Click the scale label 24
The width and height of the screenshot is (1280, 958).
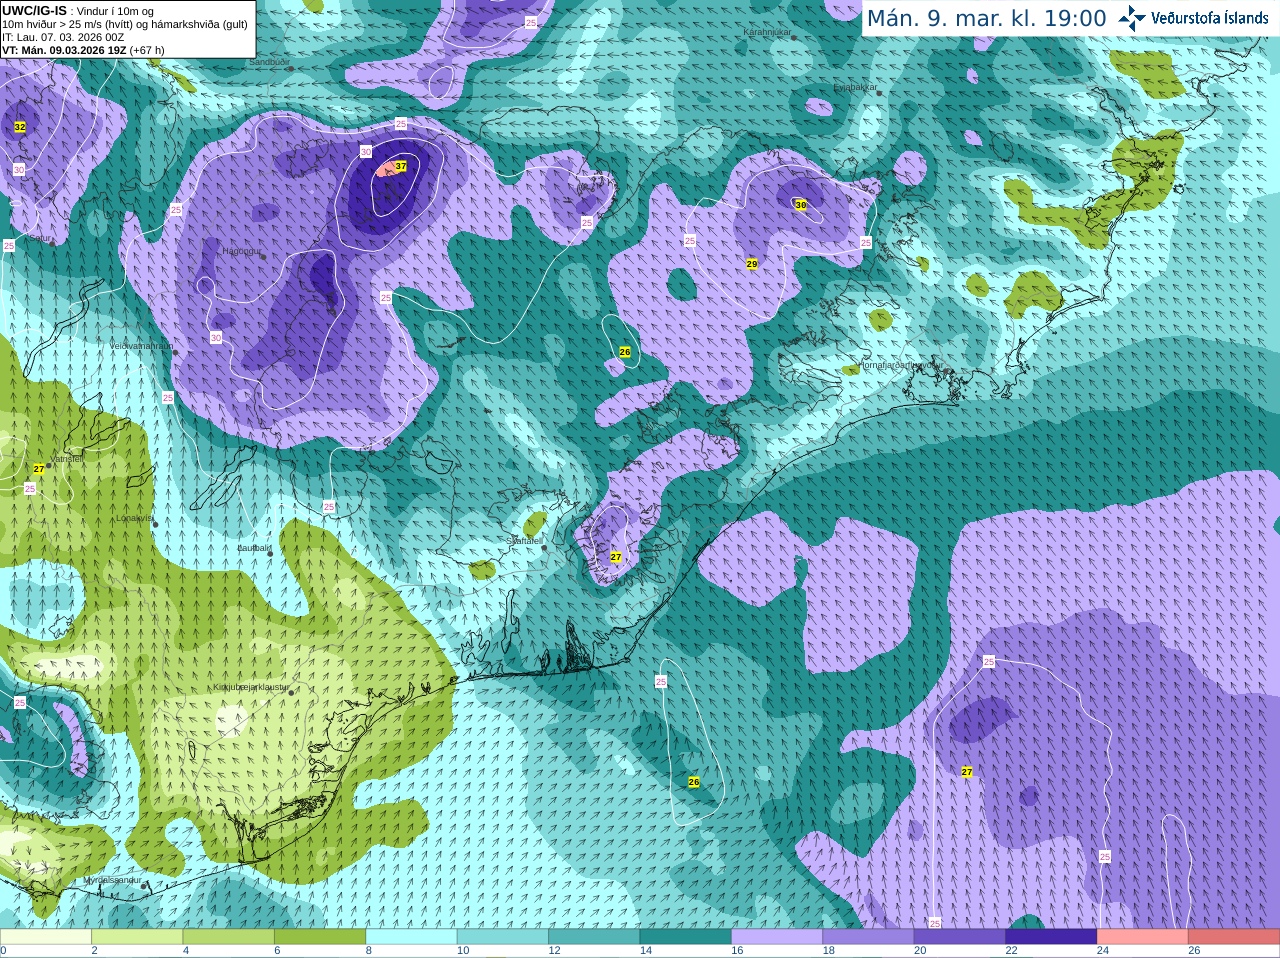click(1103, 951)
